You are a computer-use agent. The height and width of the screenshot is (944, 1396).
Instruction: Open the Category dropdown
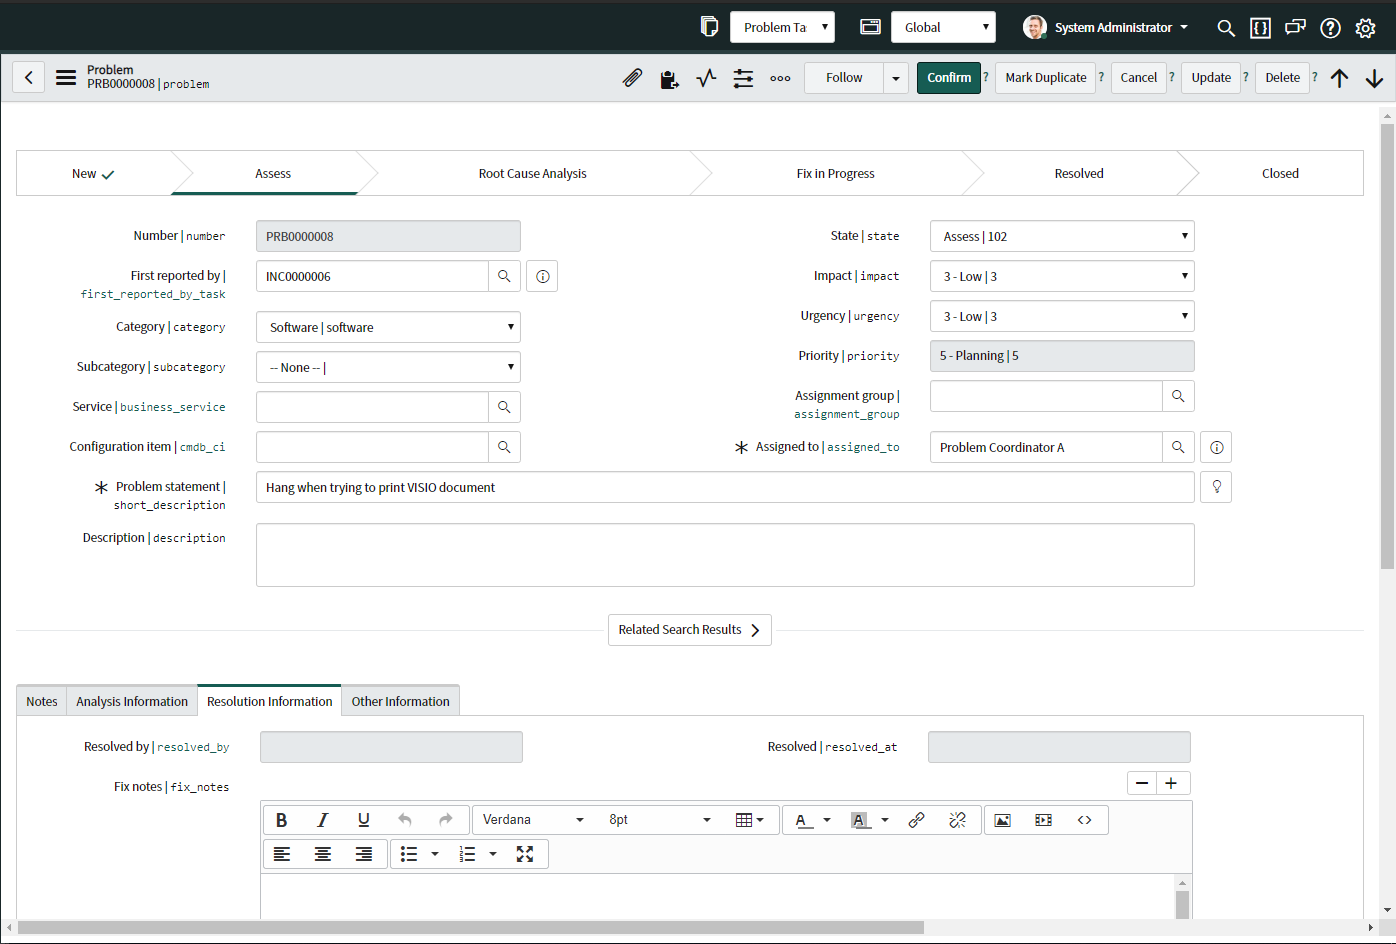tap(388, 327)
